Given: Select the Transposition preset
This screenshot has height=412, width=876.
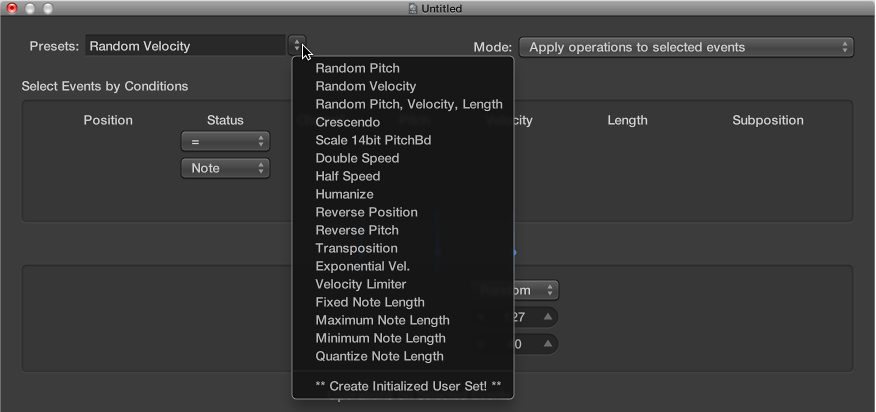Looking at the screenshot, I should (403, 248).
